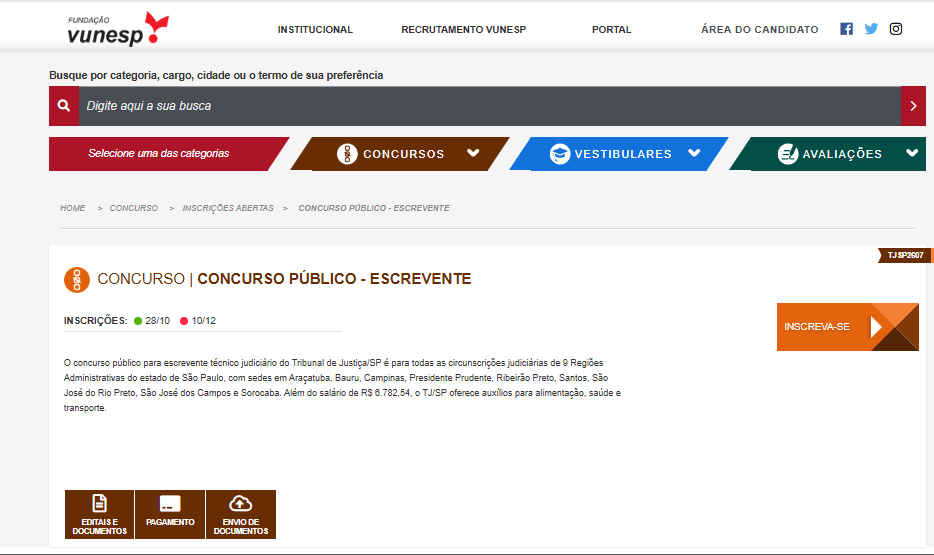This screenshot has height=555, width=934.
Task: Click the orange concurso icon beside title
Action: [x=77, y=280]
